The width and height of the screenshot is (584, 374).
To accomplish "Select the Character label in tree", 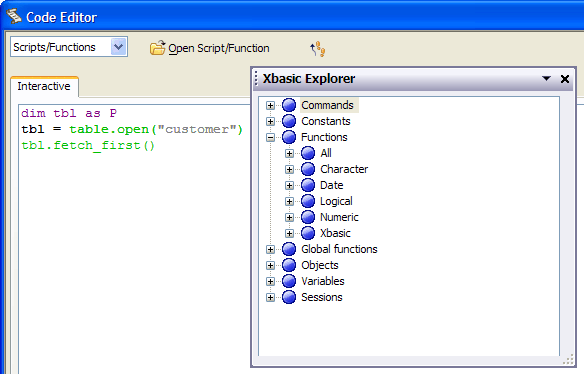I will click(x=344, y=169).
